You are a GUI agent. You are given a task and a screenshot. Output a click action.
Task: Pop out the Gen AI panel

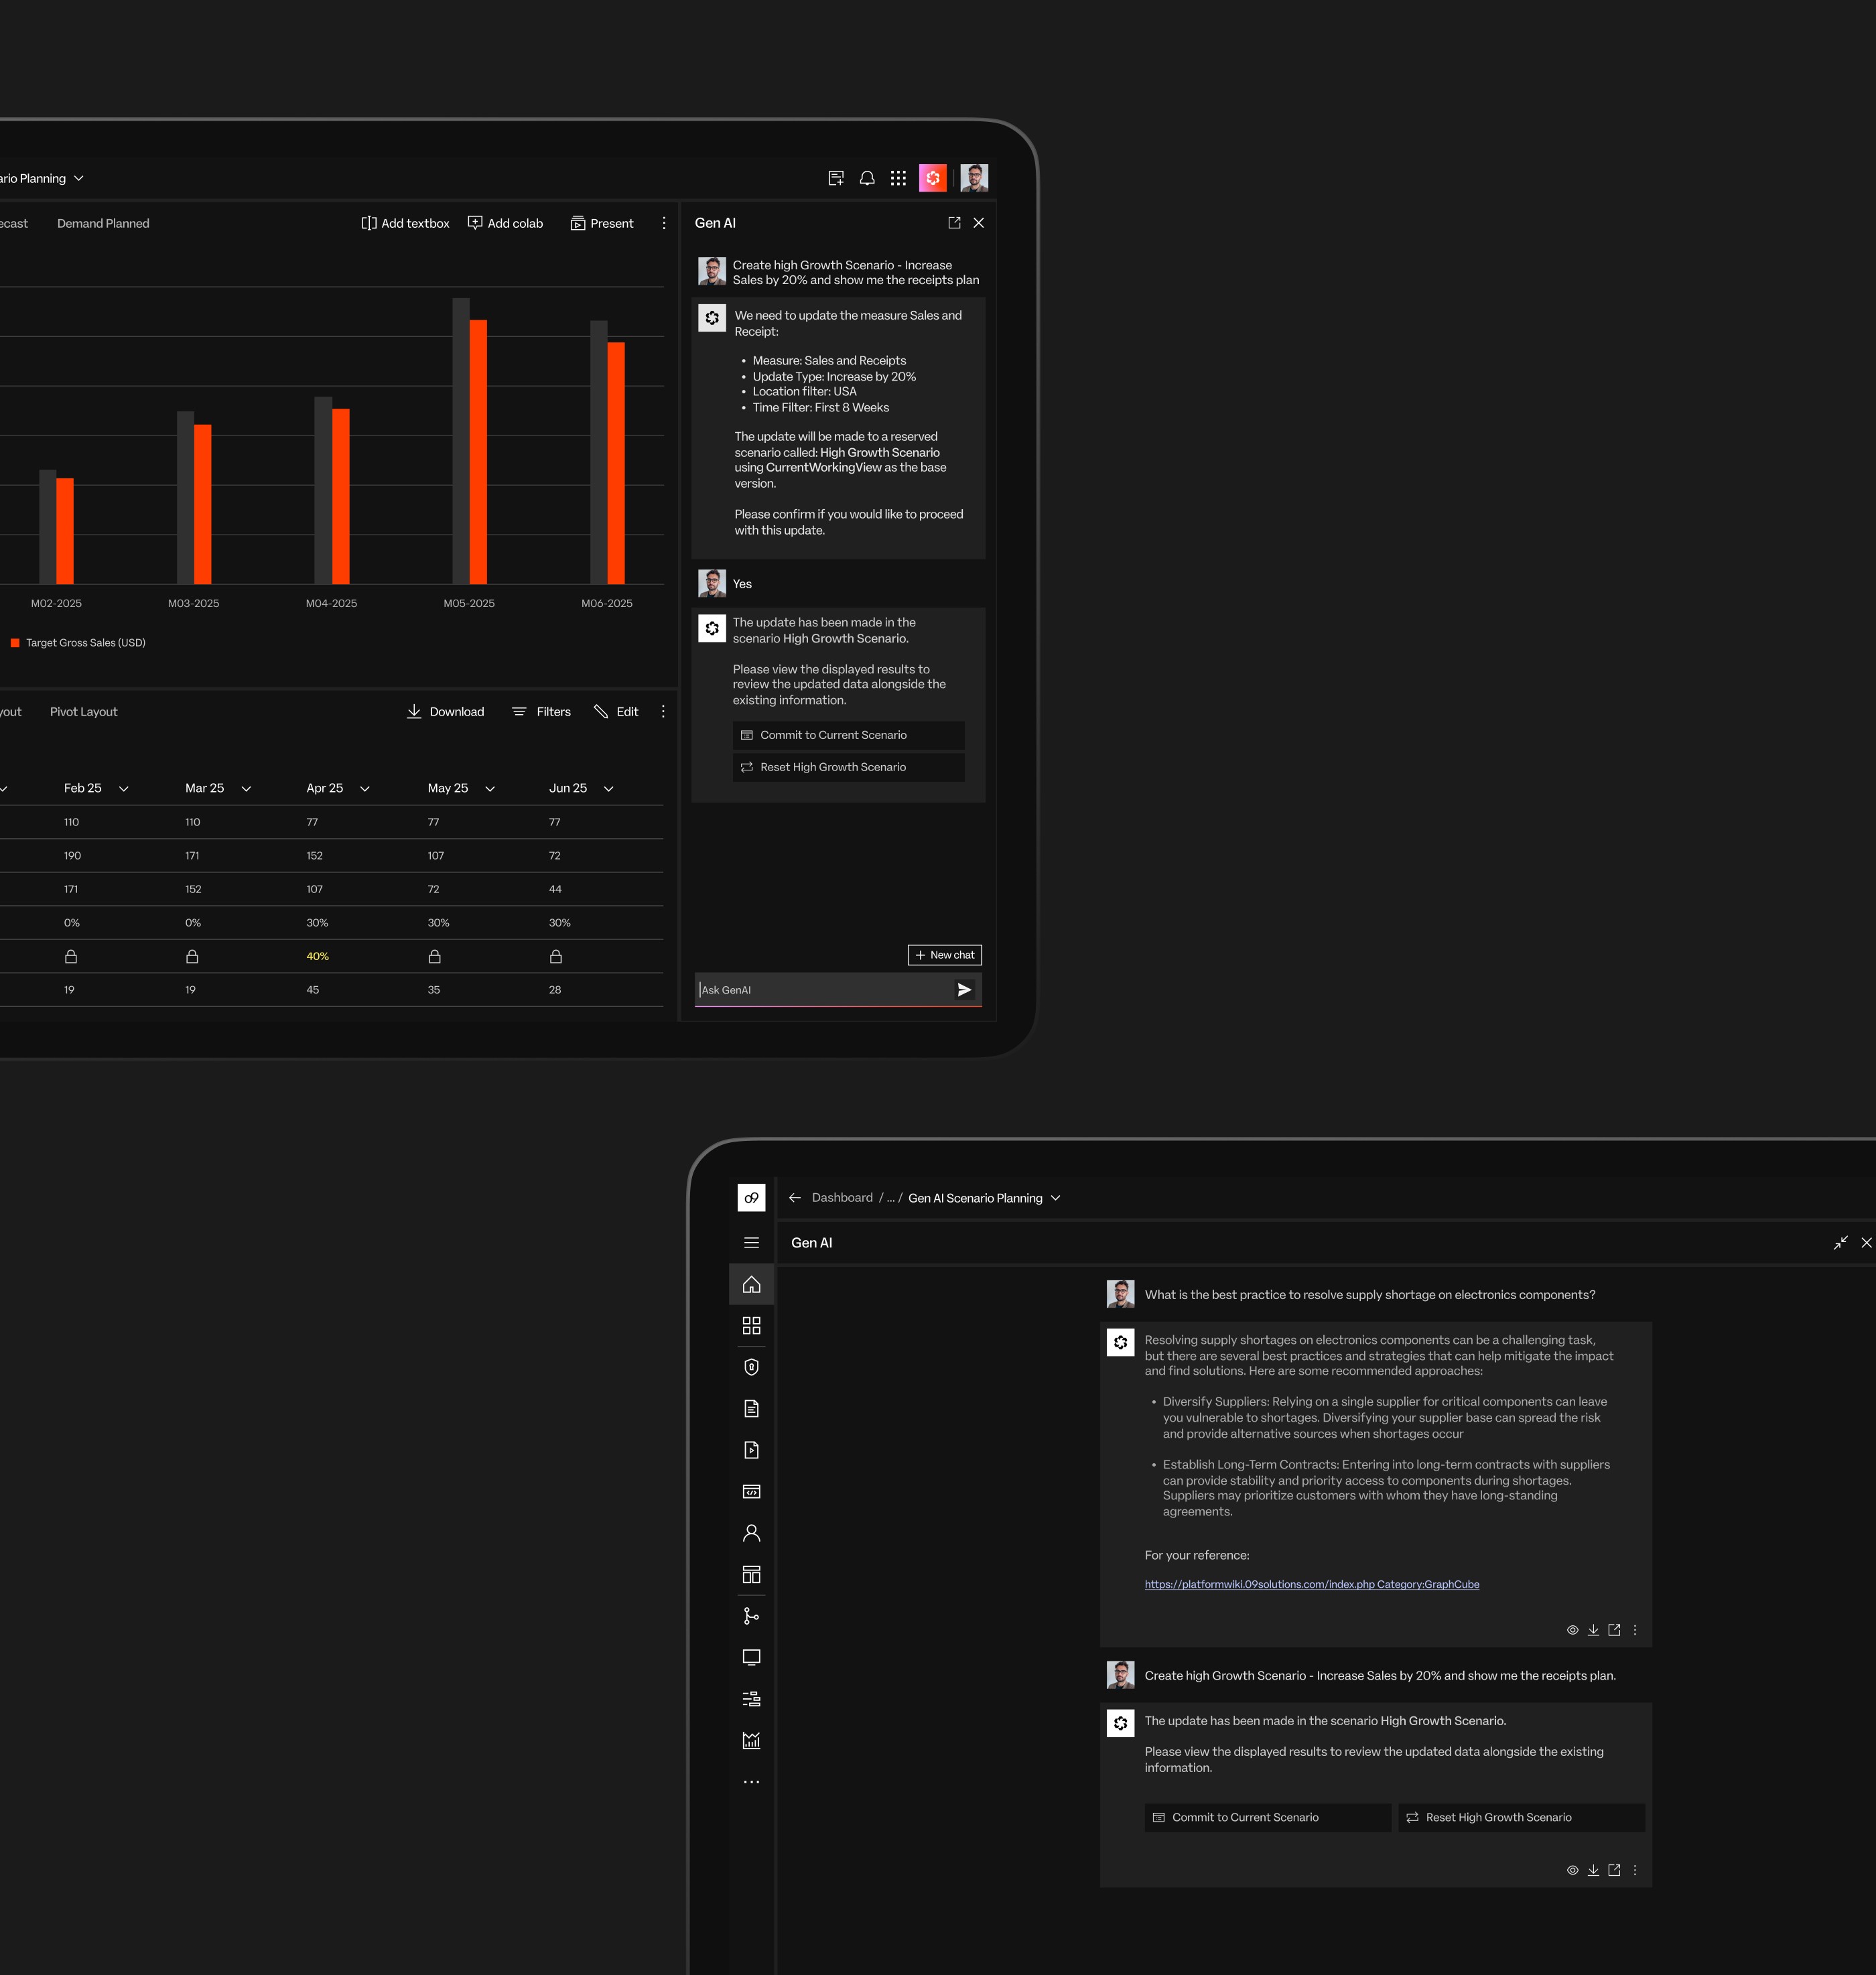(x=954, y=223)
